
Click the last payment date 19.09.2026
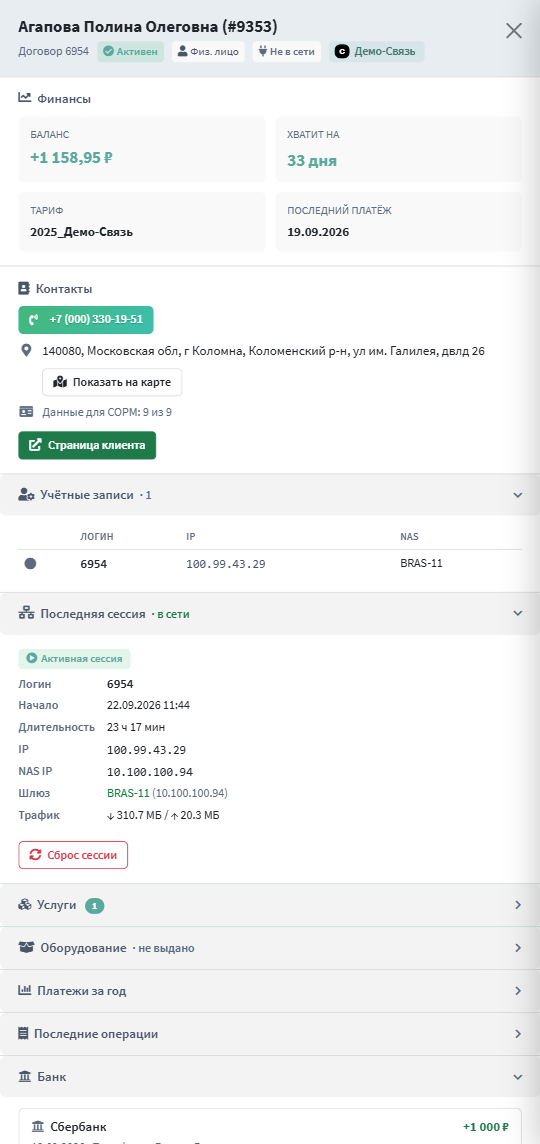tap(318, 233)
